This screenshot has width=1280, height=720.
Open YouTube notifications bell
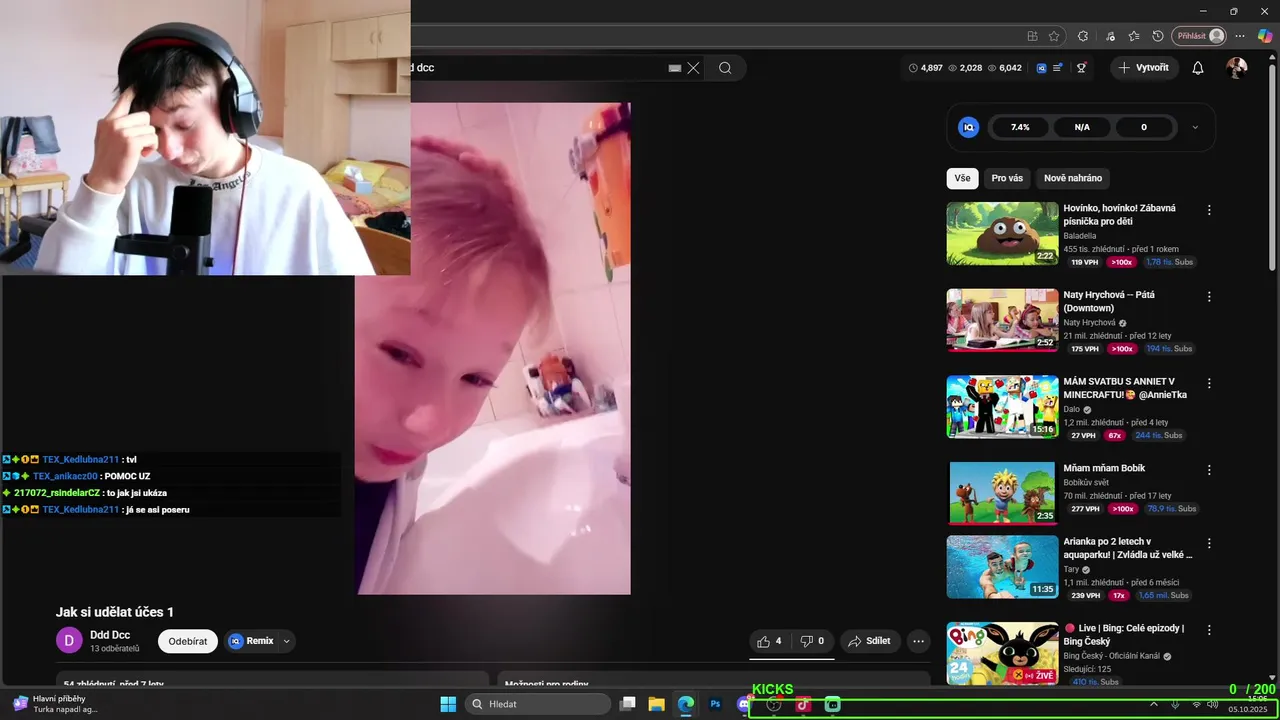click(1198, 68)
